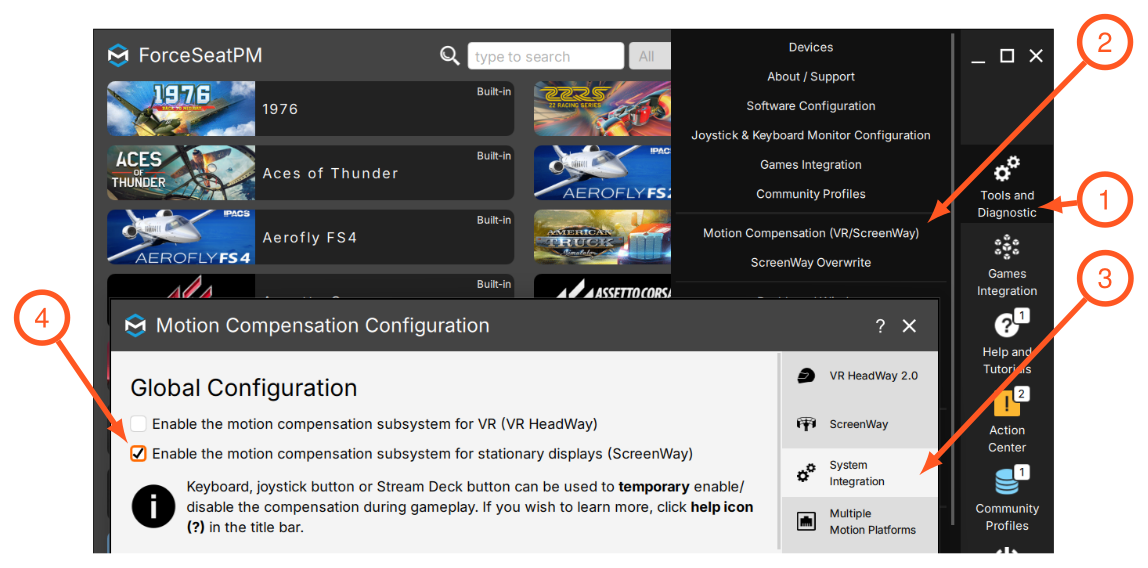This screenshot has height=568, width=1148.
Task: Choose Games Integration in the dropdown menu
Action: (810, 165)
